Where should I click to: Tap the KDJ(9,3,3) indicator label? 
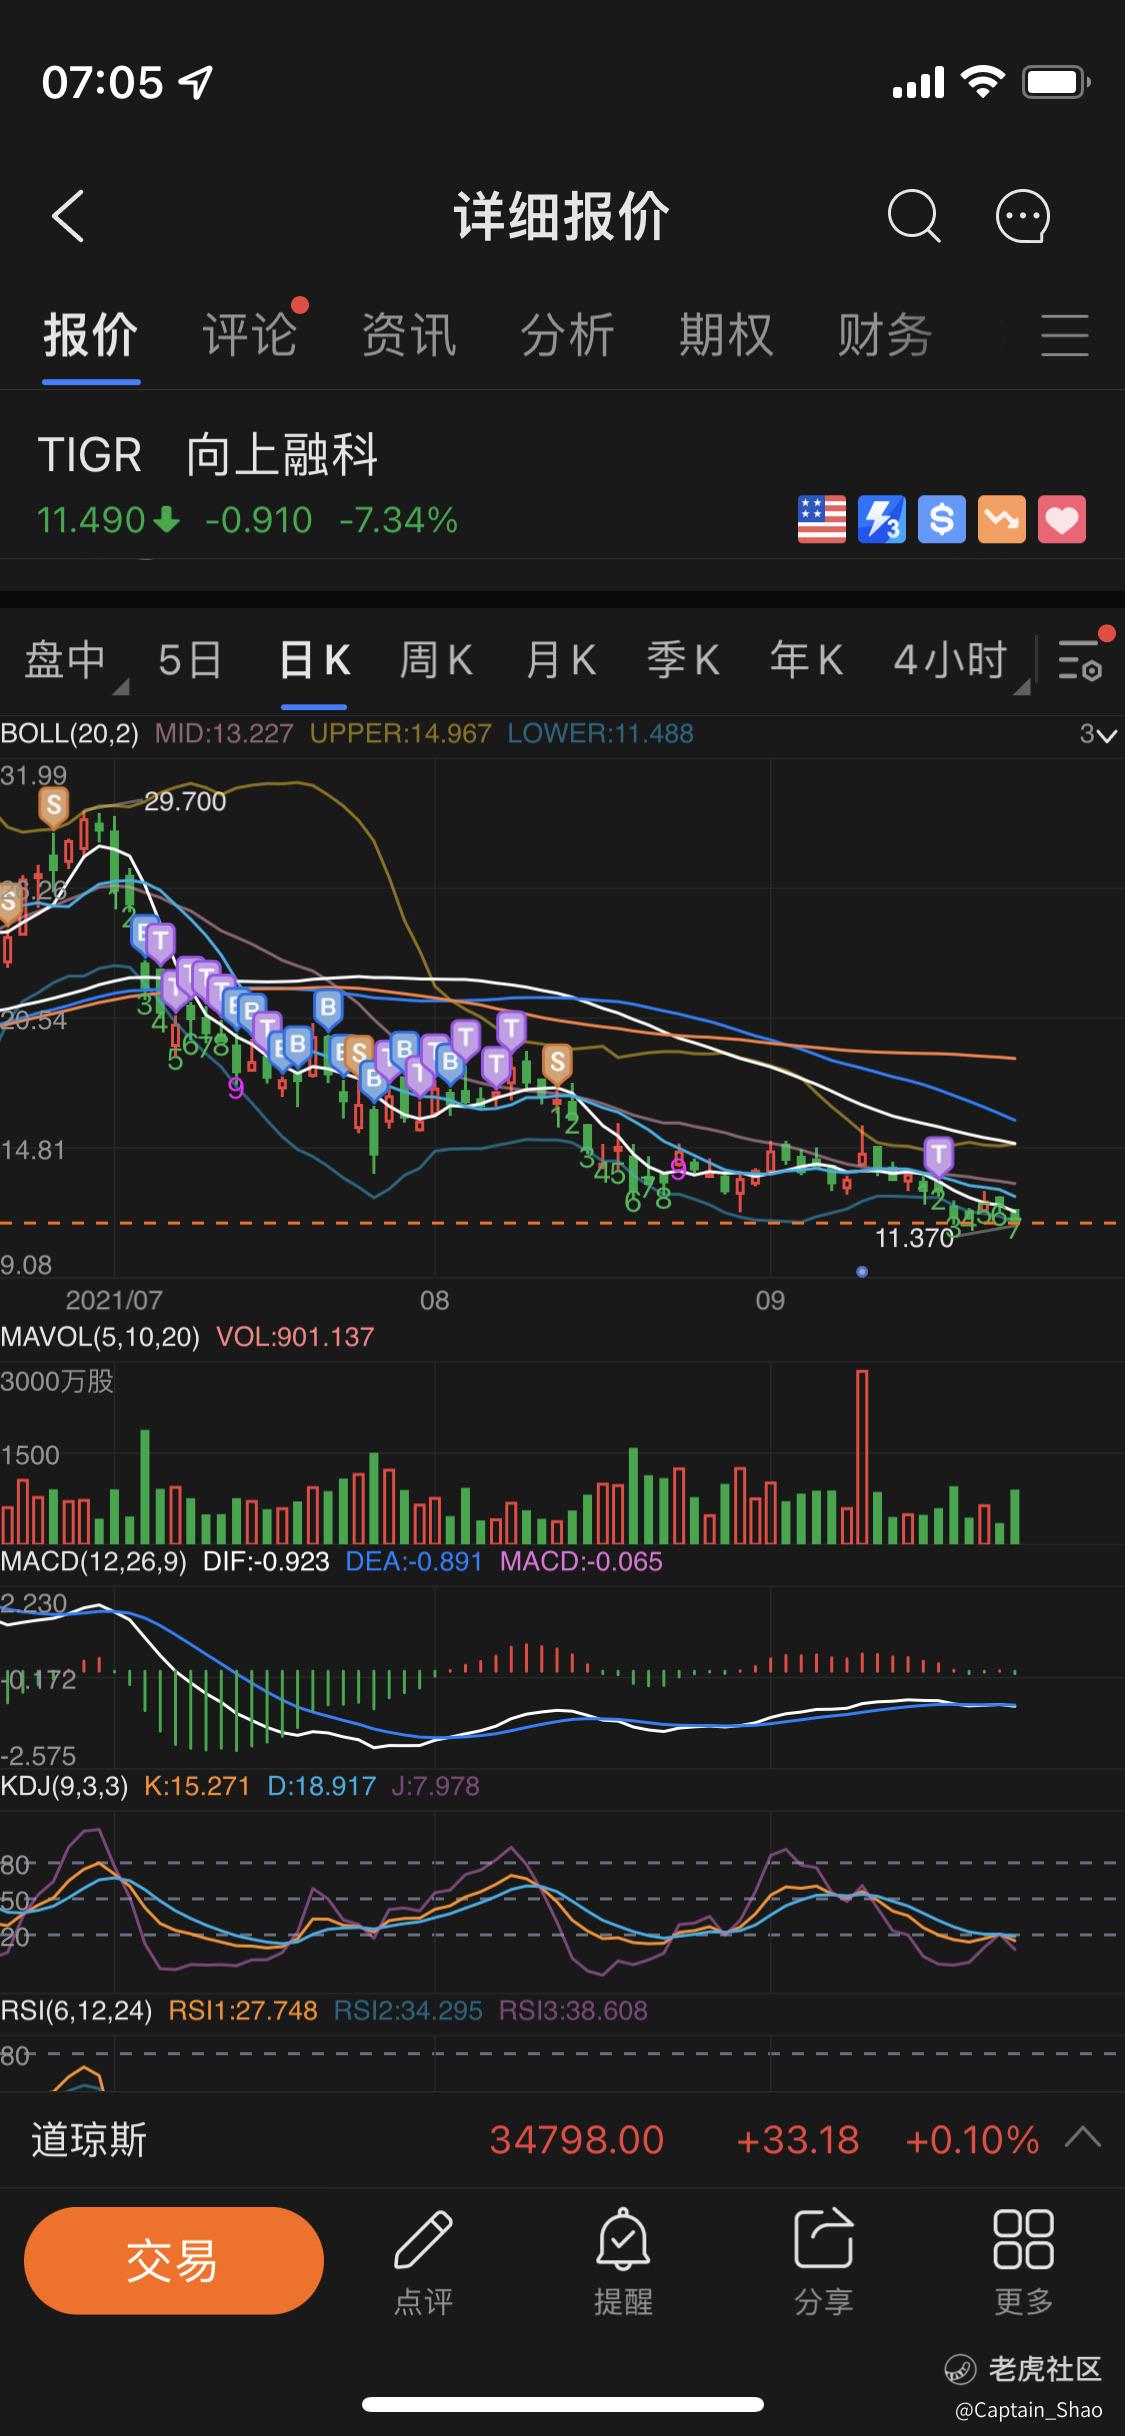65,1786
